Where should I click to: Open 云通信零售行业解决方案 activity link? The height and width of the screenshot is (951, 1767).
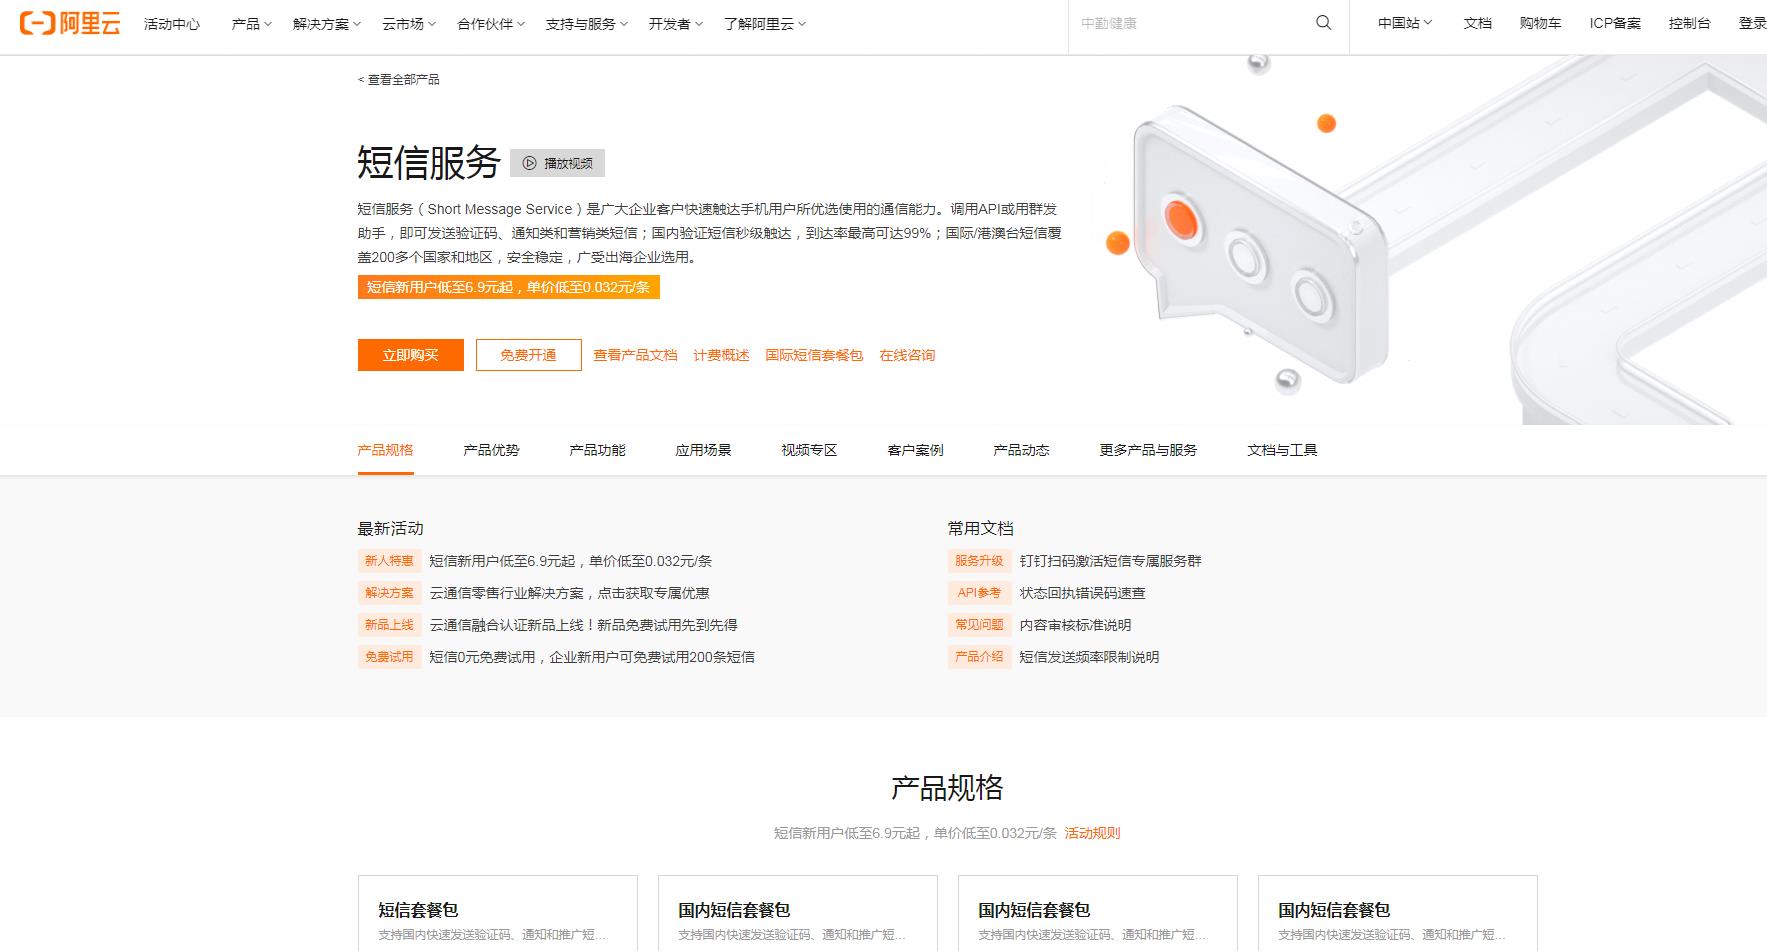coord(569,593)
